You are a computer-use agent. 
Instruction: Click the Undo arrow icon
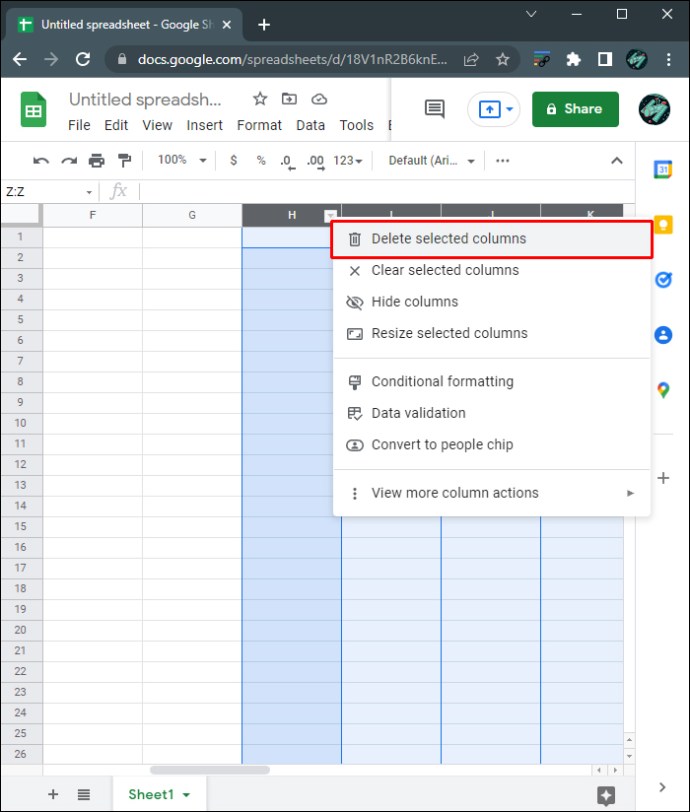41,160
